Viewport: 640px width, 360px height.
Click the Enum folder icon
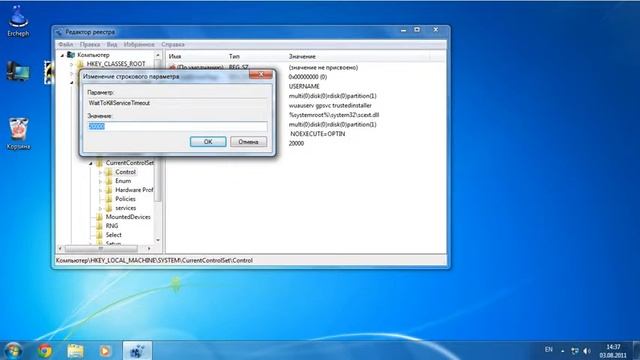[109, 181]
